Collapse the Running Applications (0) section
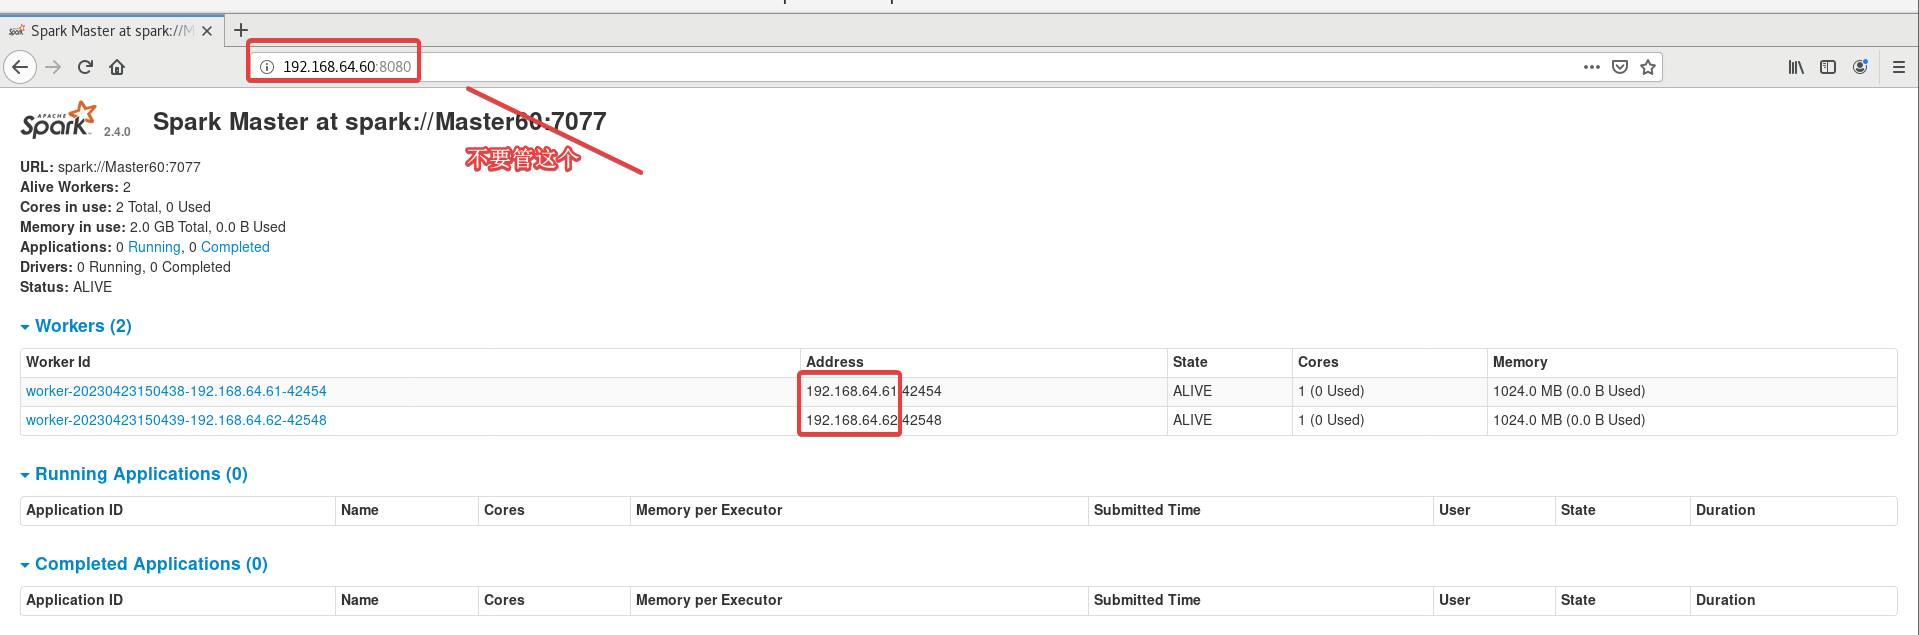The height and width of the screenshot is (635, 1919). [134, 474]
